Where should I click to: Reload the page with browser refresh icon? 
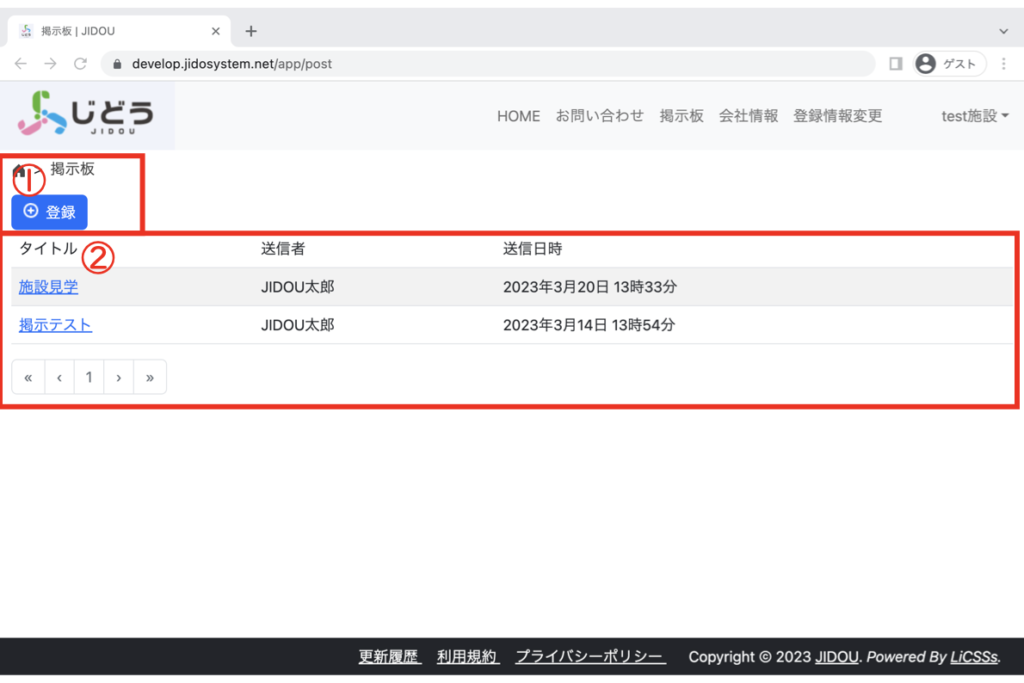pos(80,64)
